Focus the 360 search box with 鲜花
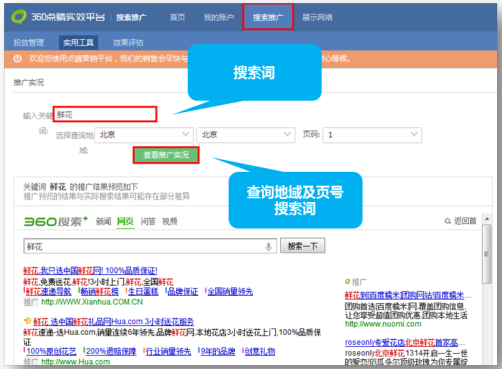Image resolution: width=502 pixels, height=369 pixels. (150, 246)
